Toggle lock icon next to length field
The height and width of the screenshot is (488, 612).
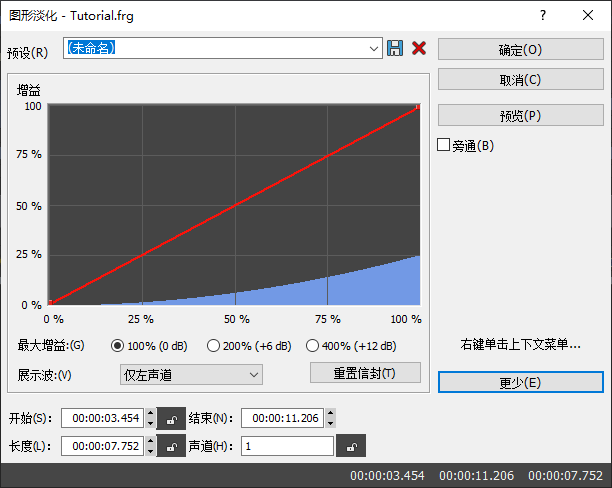tap(171, 446)
